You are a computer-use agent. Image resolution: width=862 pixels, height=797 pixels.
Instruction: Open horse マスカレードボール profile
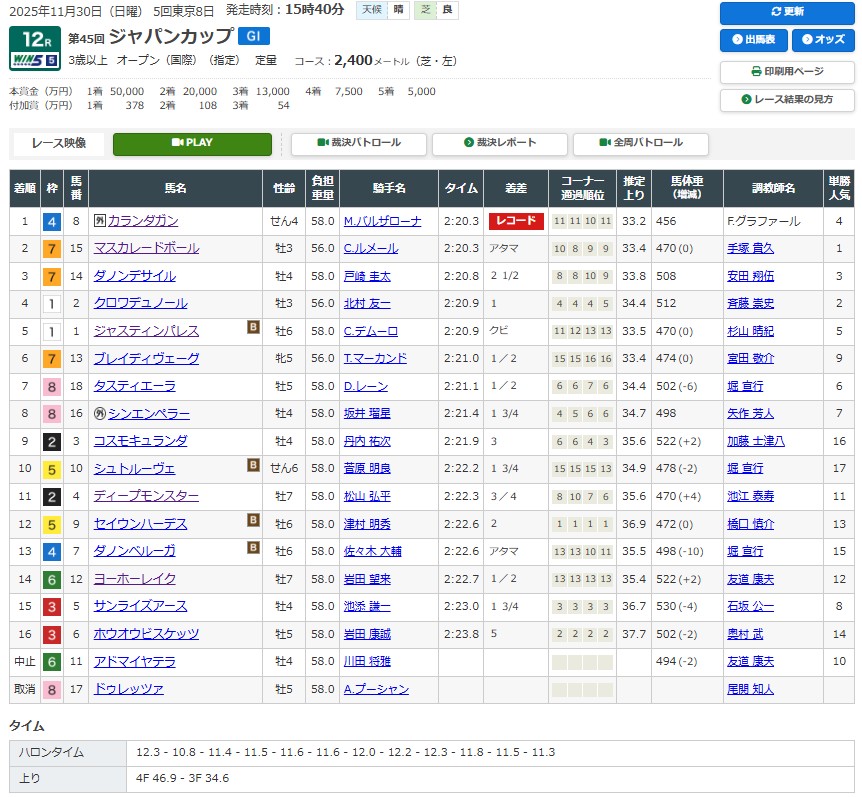(x=146, y=248)
